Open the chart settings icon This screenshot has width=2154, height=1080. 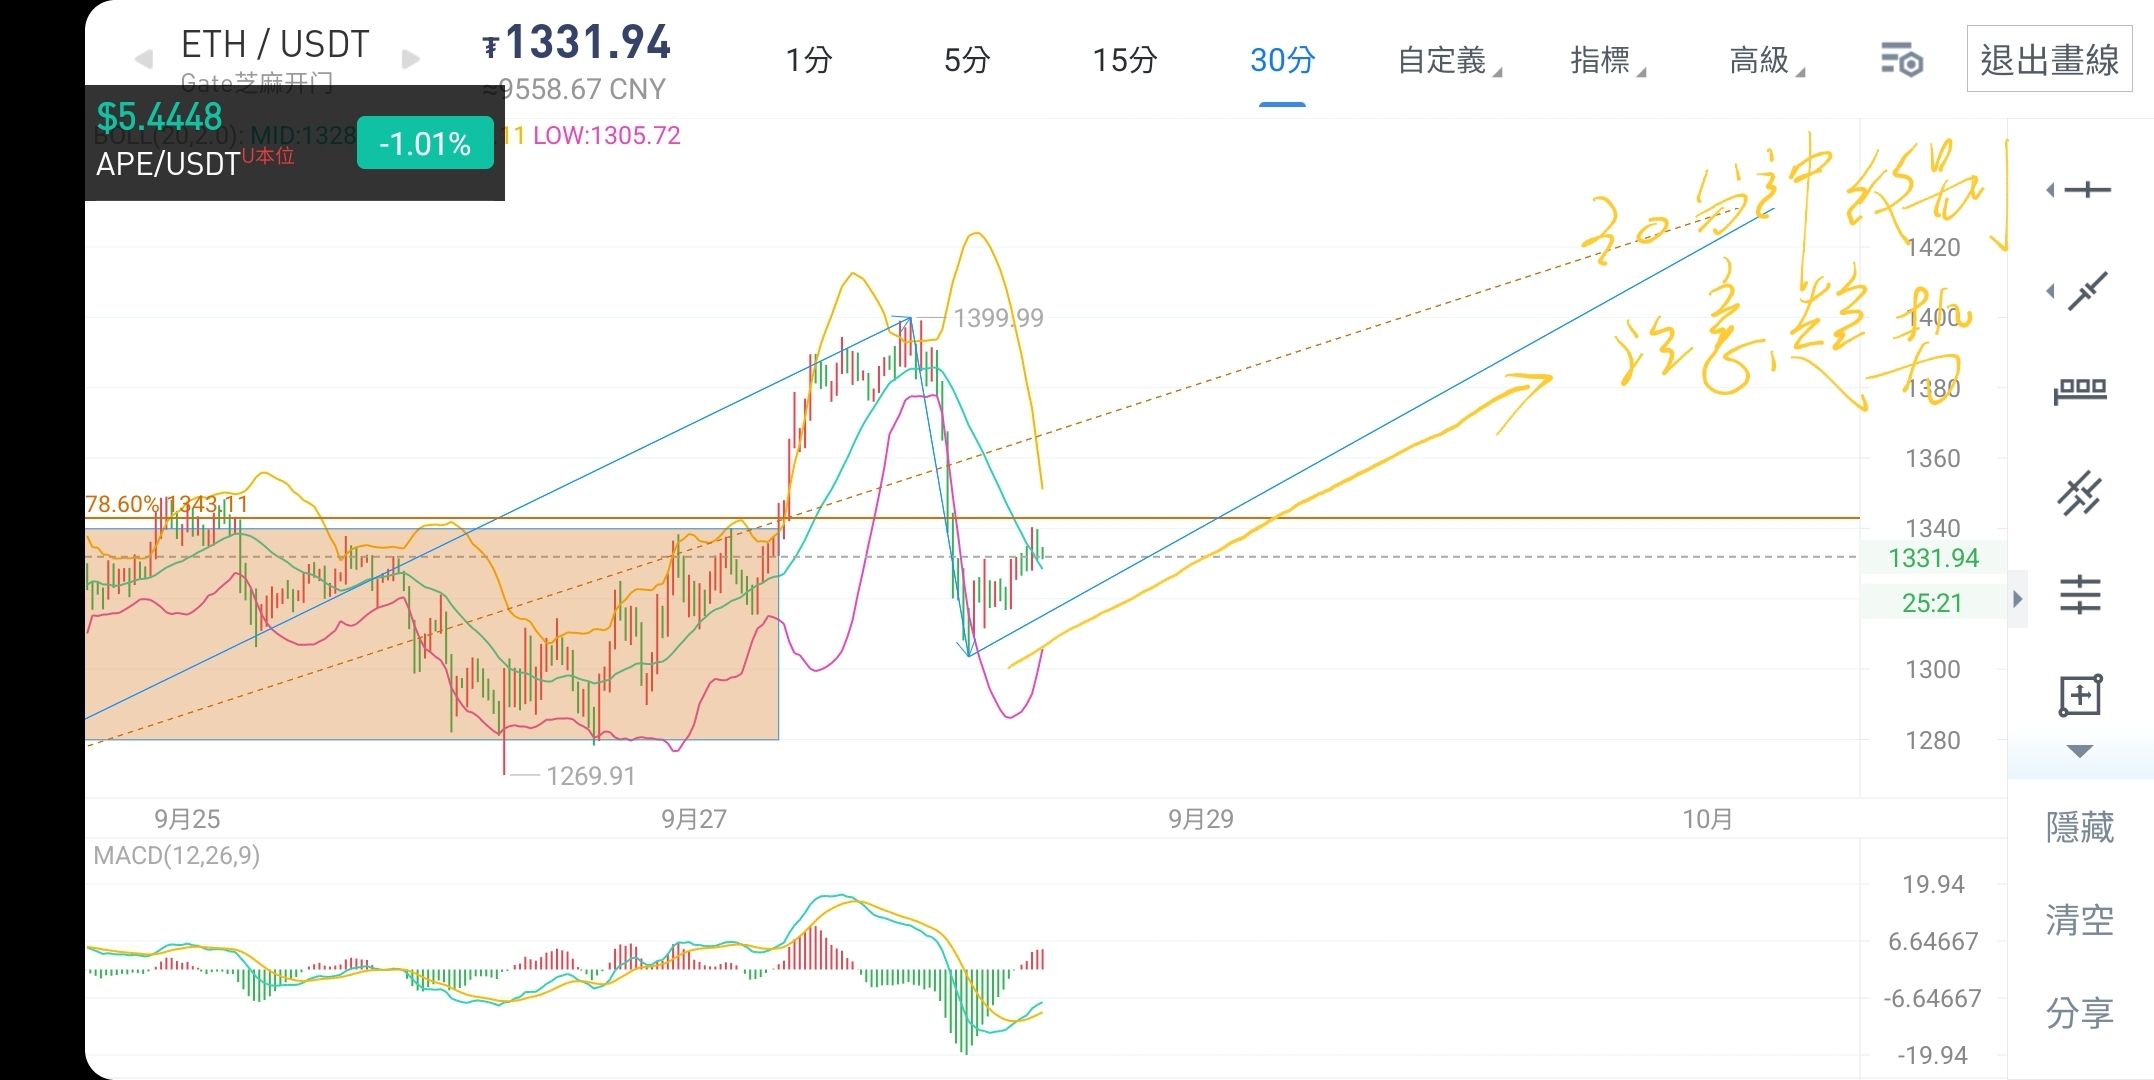pyautogui.click(x=1901, y=60)
